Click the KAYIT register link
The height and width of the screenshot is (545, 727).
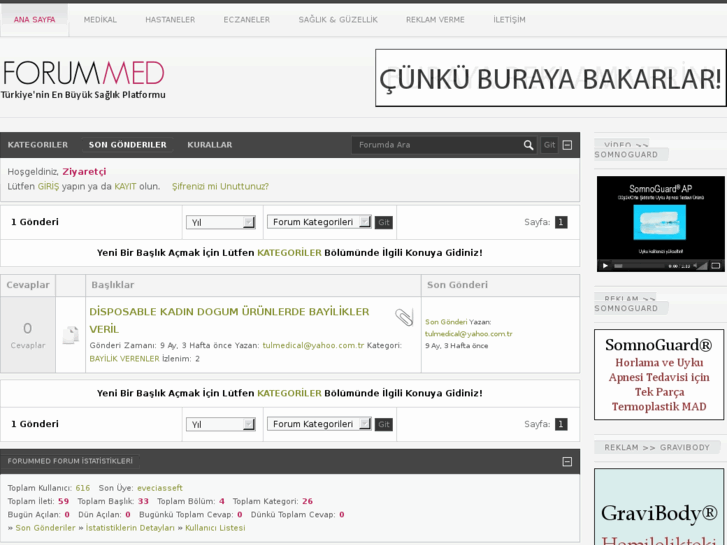point(125,186)
